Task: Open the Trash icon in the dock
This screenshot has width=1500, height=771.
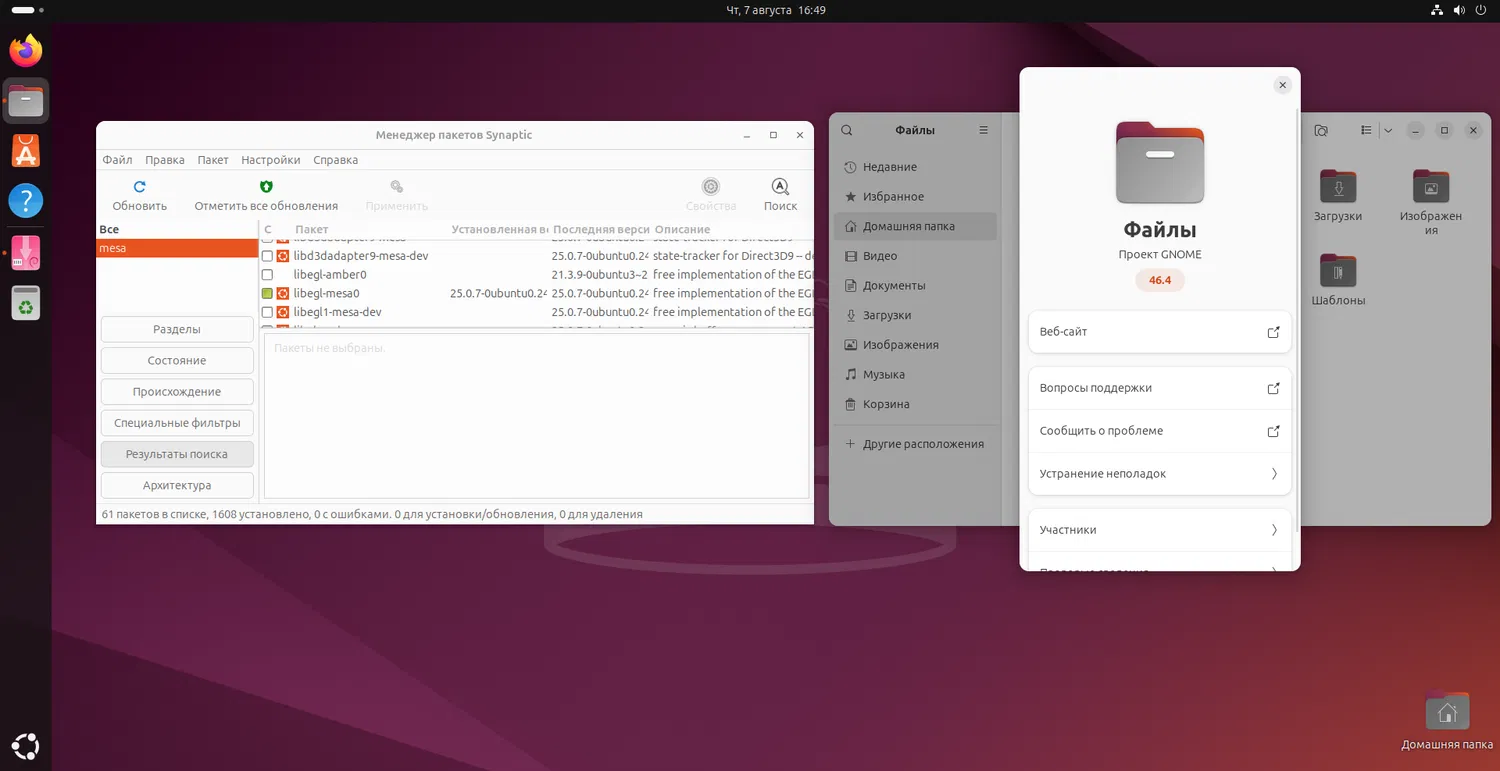Action: click(26, 302)
